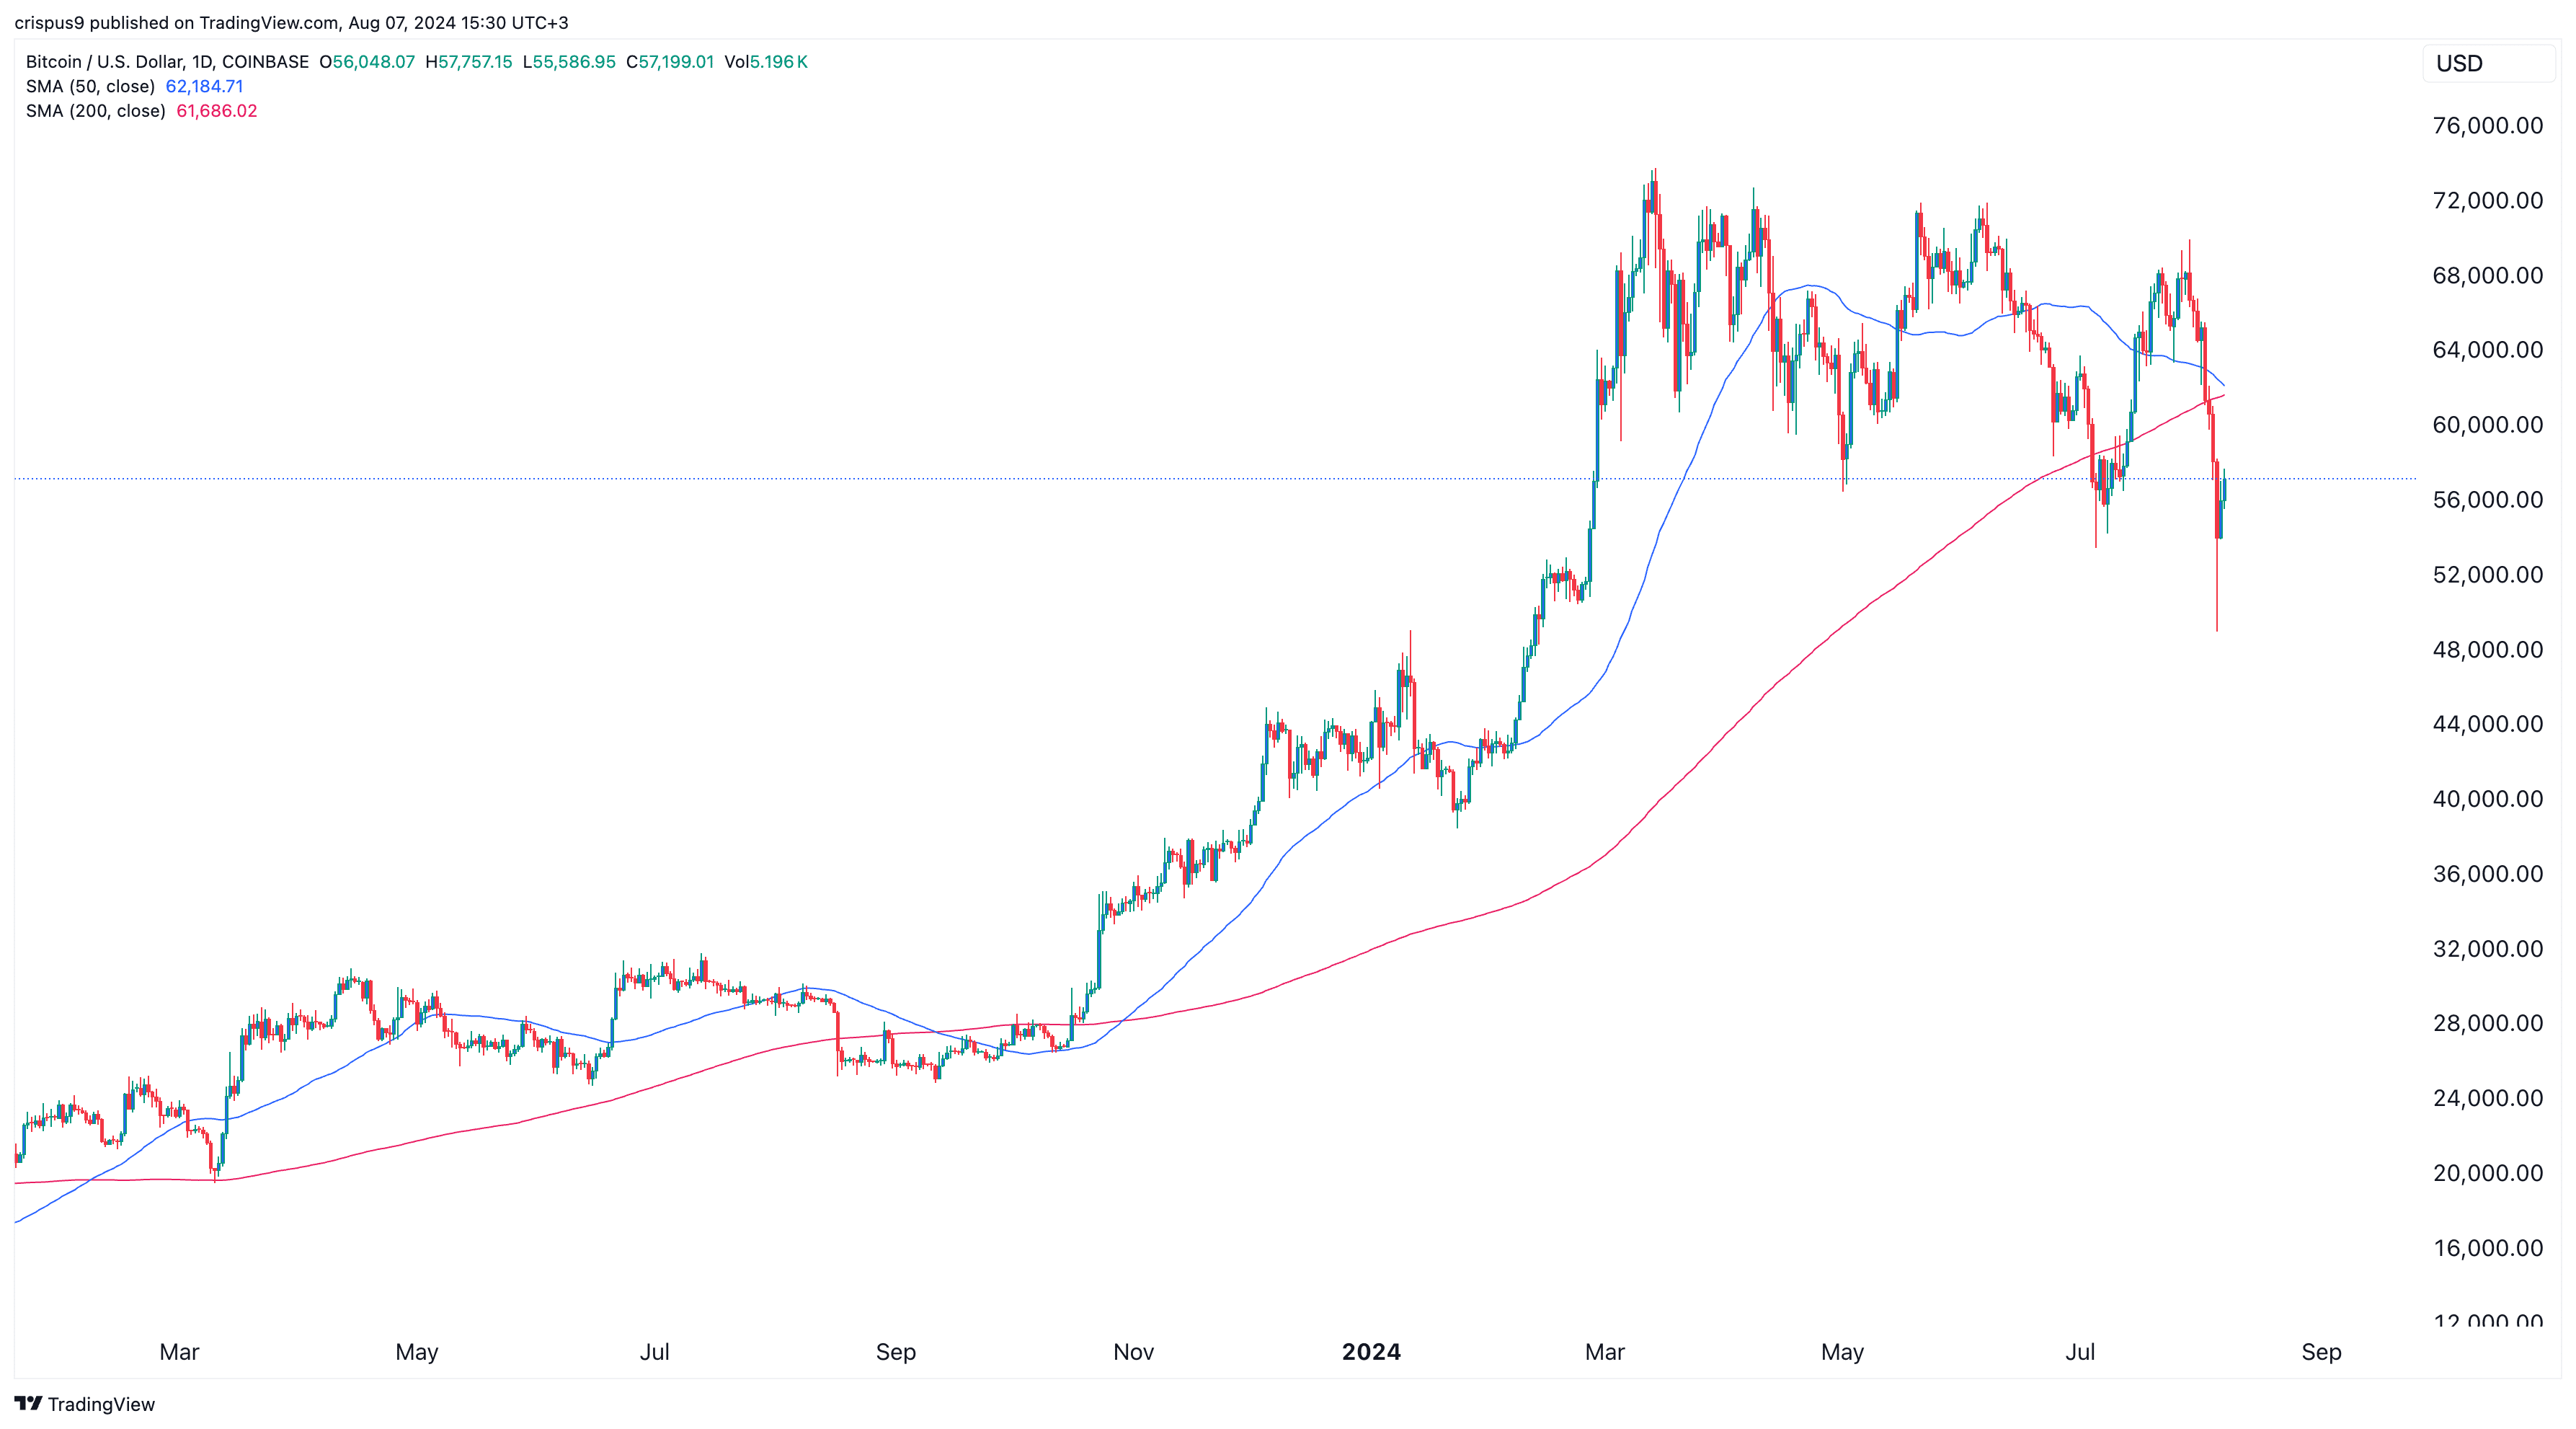This screenshot has height=1429, width=2576.
Task: Click the 36,000.00 price axis label
Action: coord(2488,873)
